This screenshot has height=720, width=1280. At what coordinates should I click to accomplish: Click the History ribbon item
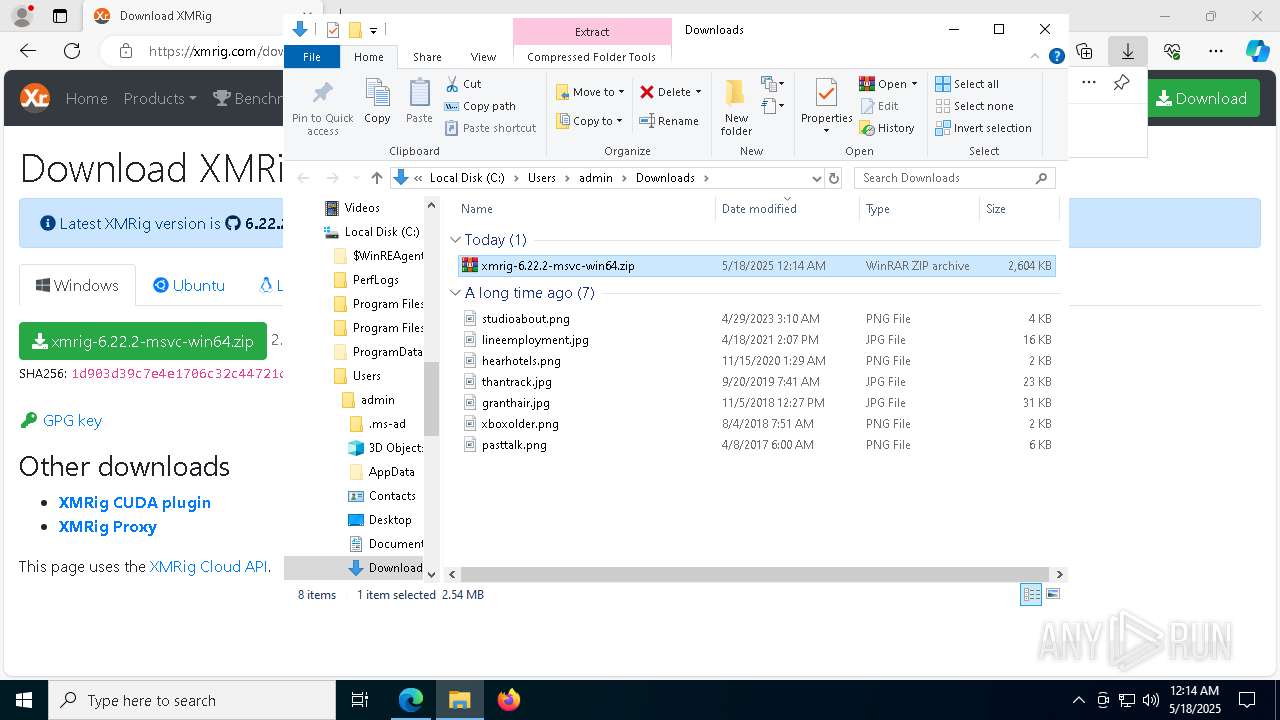[x=887, y=128]
